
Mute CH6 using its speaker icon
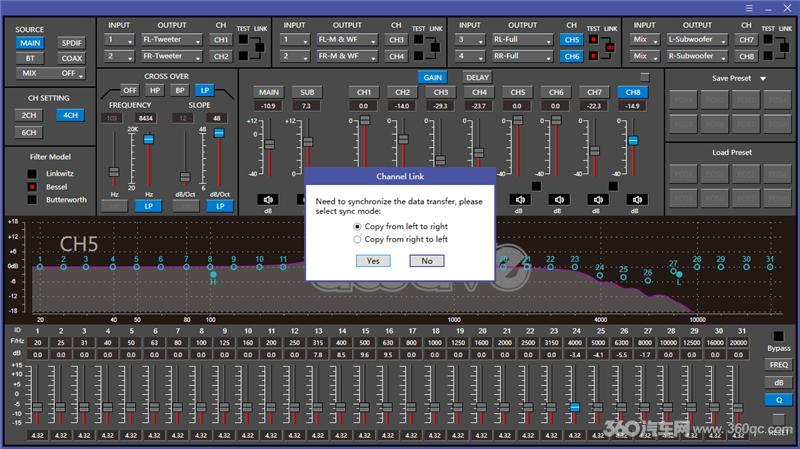coord(559,199)
